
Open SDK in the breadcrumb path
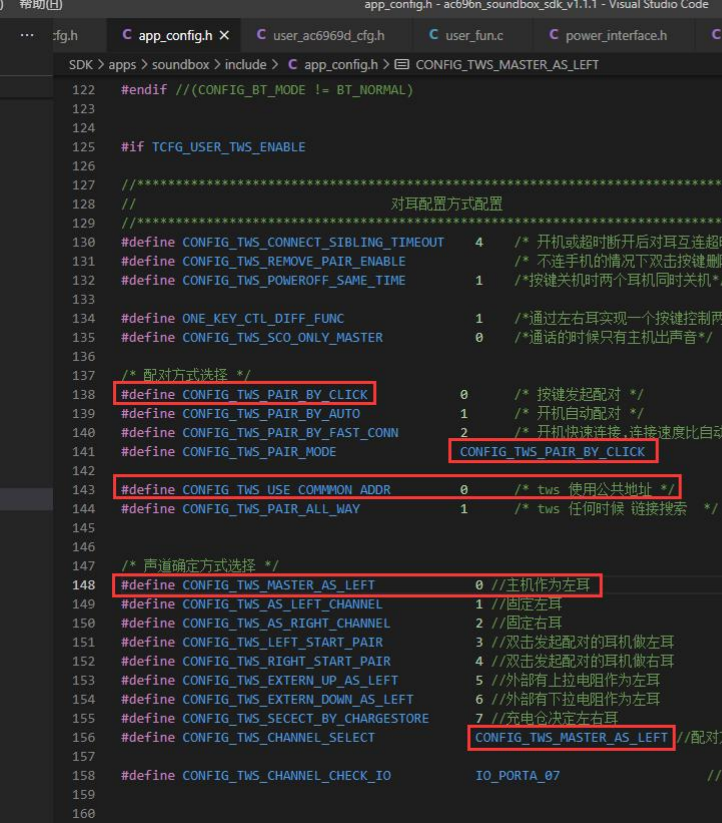[x=81, y=65]
